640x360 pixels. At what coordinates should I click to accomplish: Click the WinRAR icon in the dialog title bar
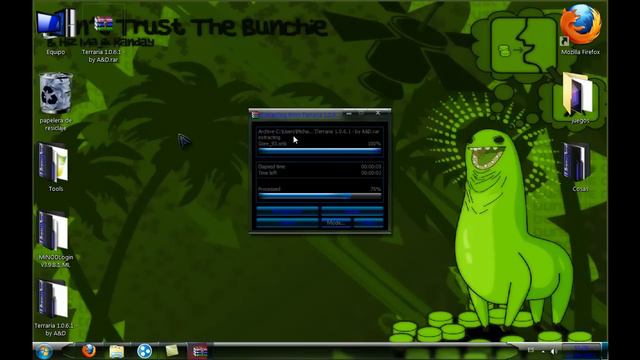[x=255, y=115]
